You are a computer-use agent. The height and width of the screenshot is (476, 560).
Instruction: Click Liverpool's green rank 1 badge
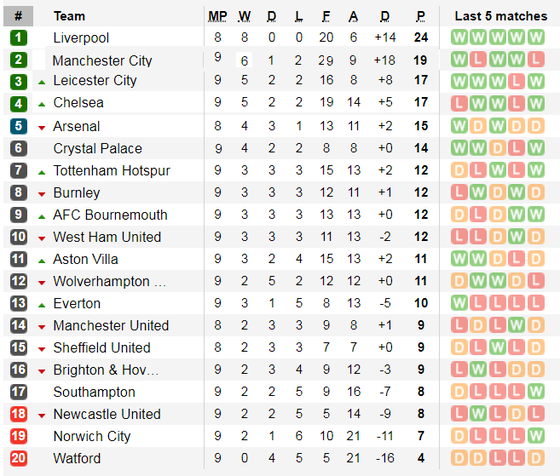(x=18, y=37)
